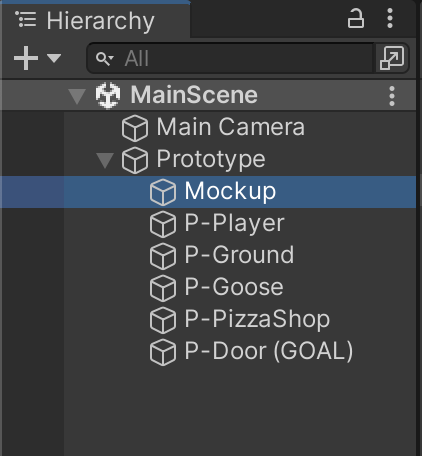Toggle the Hierarchy panel lock icon
Screen dimensions: 422x456
tap(356, 18)
